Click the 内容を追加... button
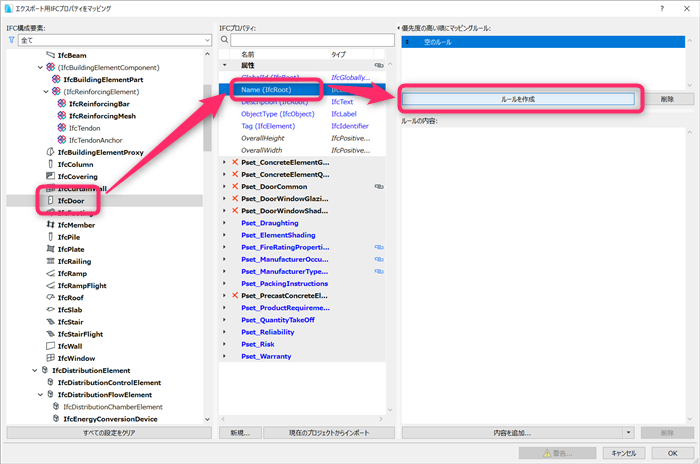 (x=512, y=433)
